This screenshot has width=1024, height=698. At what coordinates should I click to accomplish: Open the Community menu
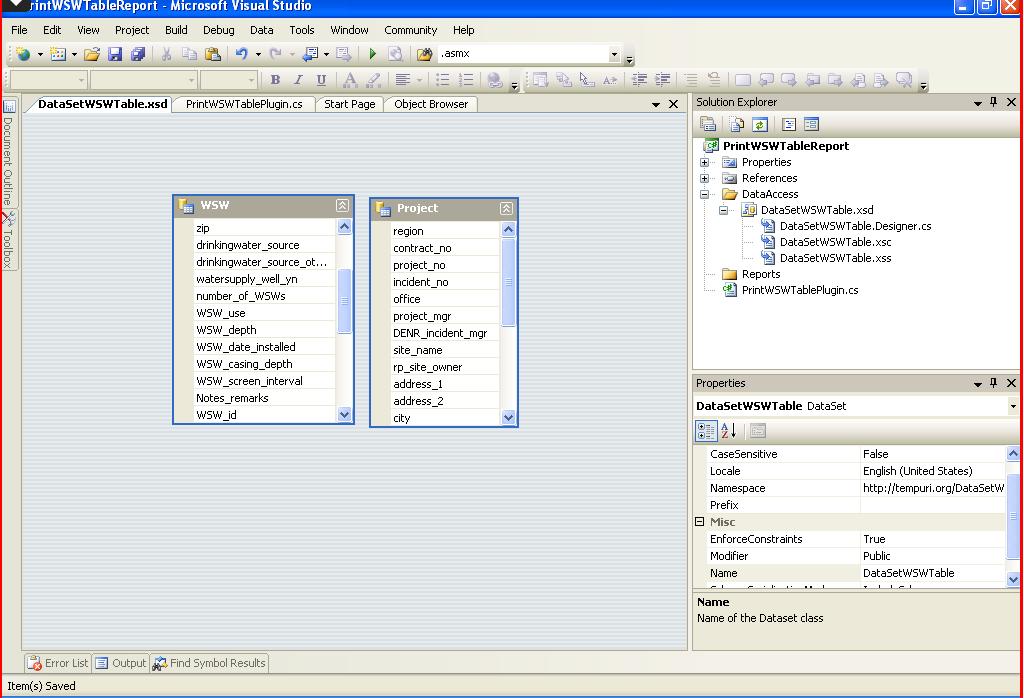tap(411, 30)
